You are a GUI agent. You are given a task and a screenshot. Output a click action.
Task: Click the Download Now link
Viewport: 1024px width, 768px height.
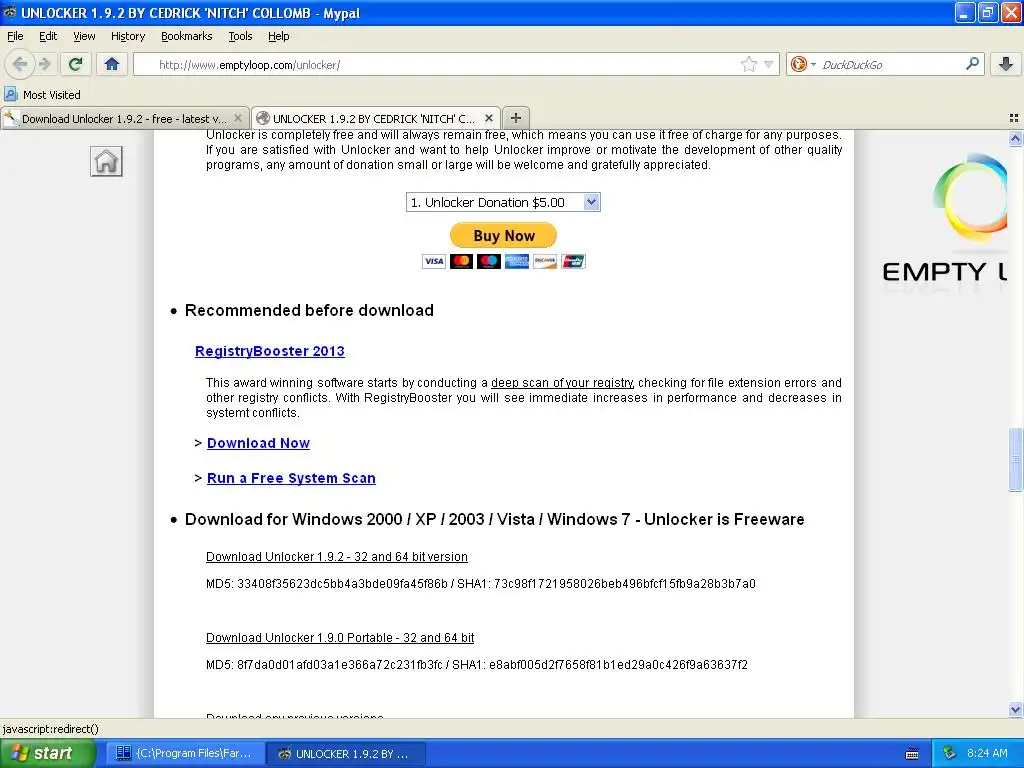tap(258, 443)
